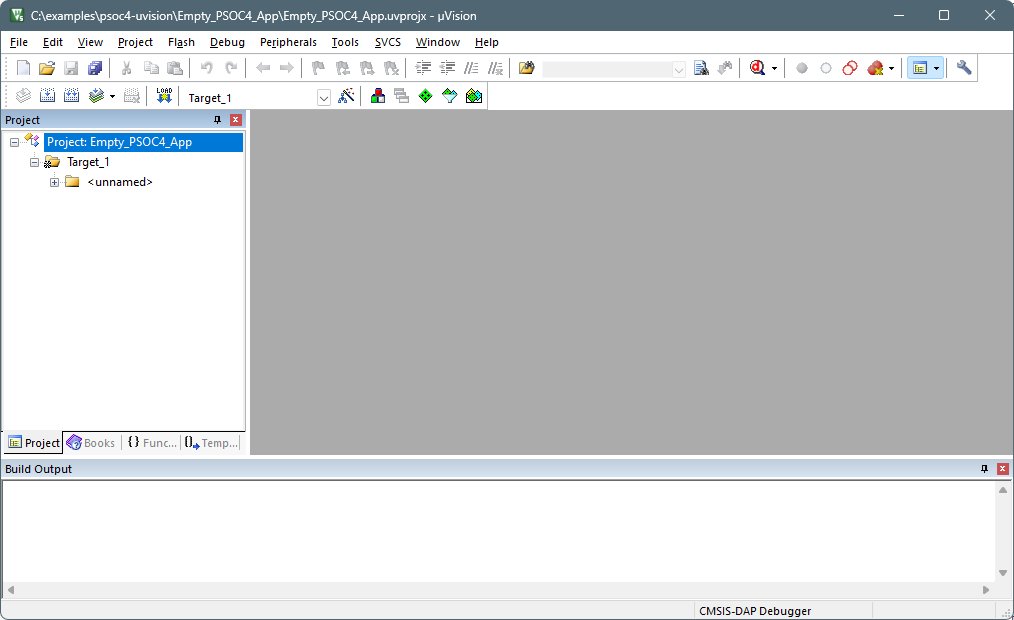The height and width of the screenshot is (620, 1014).
Task: Open the Pack Installer icon
Action: [474, 96]
